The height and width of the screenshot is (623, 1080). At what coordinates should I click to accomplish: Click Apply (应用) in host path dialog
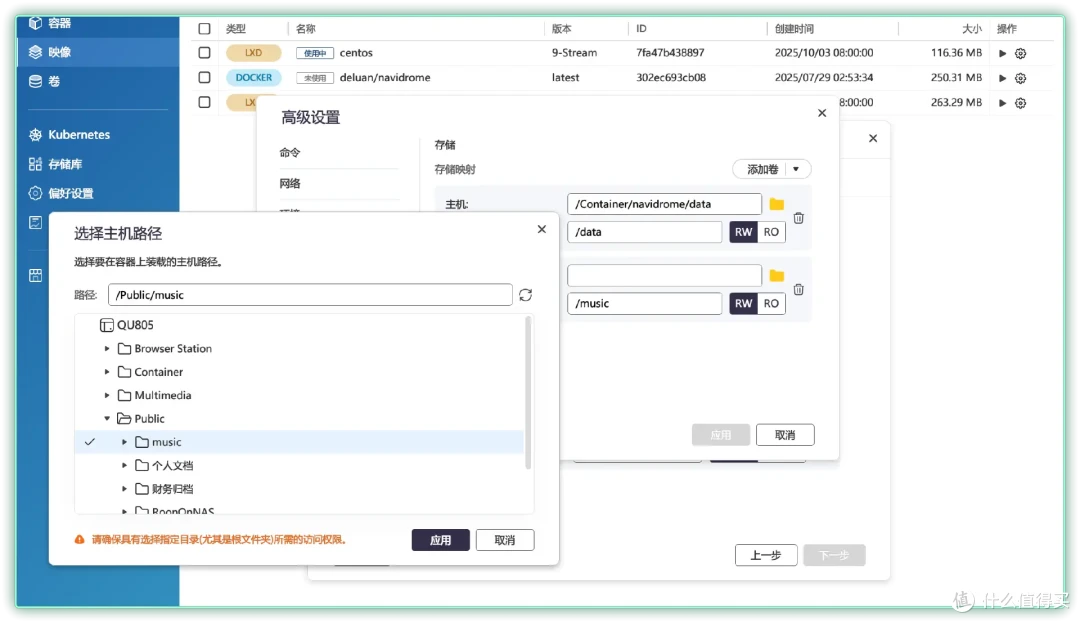click(x=441, y=540)
